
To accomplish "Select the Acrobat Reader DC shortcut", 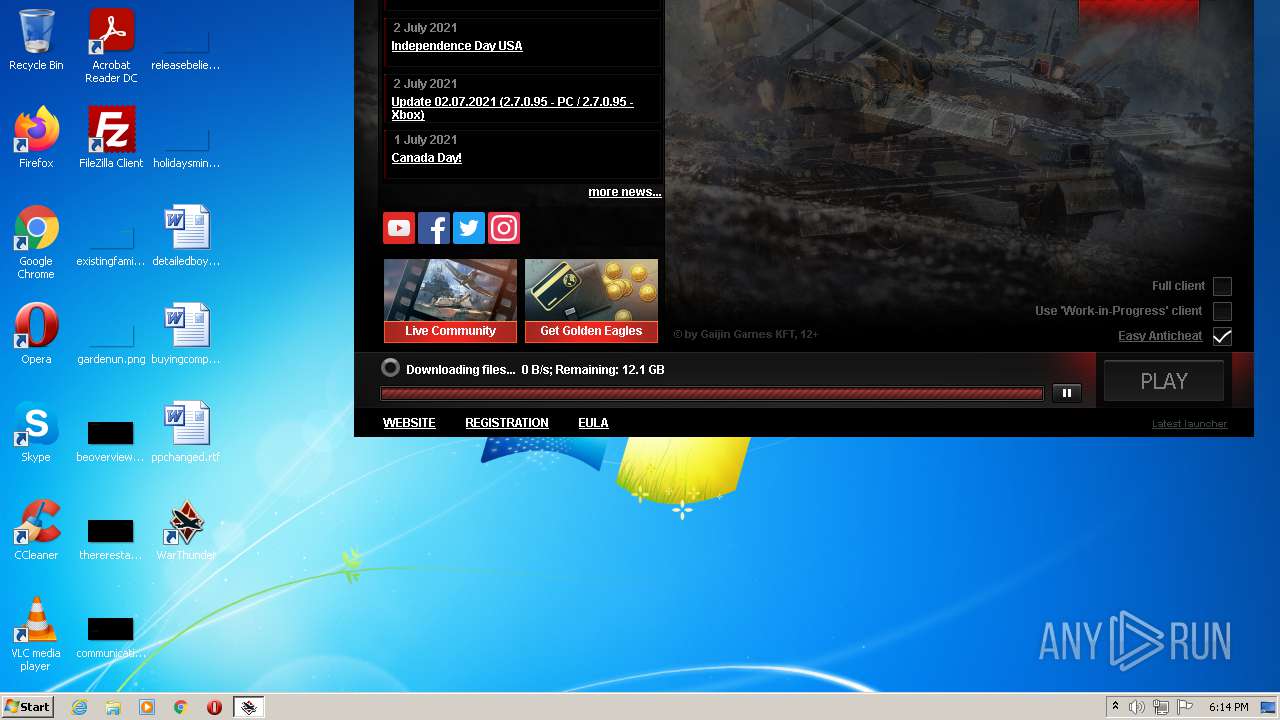I will 111,47.
